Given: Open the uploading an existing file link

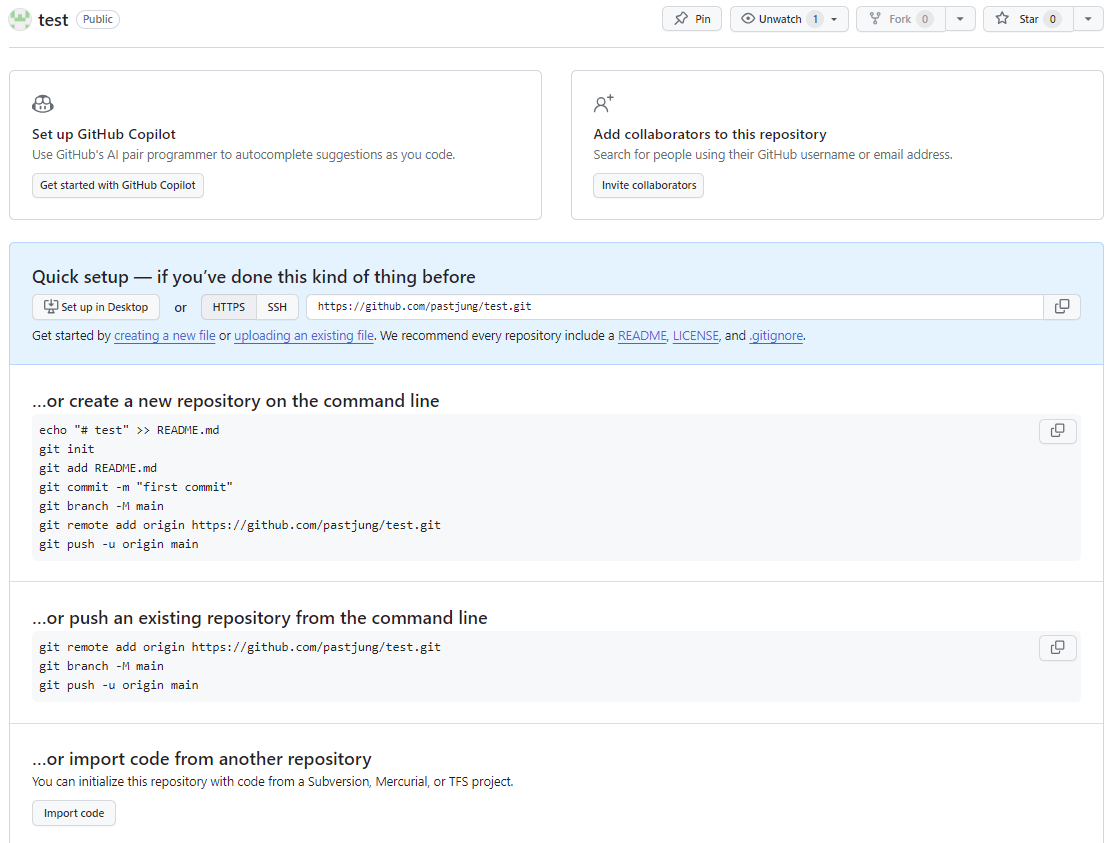Looking at the screenshot, I should pyautogui.click(x=304, y=335).
